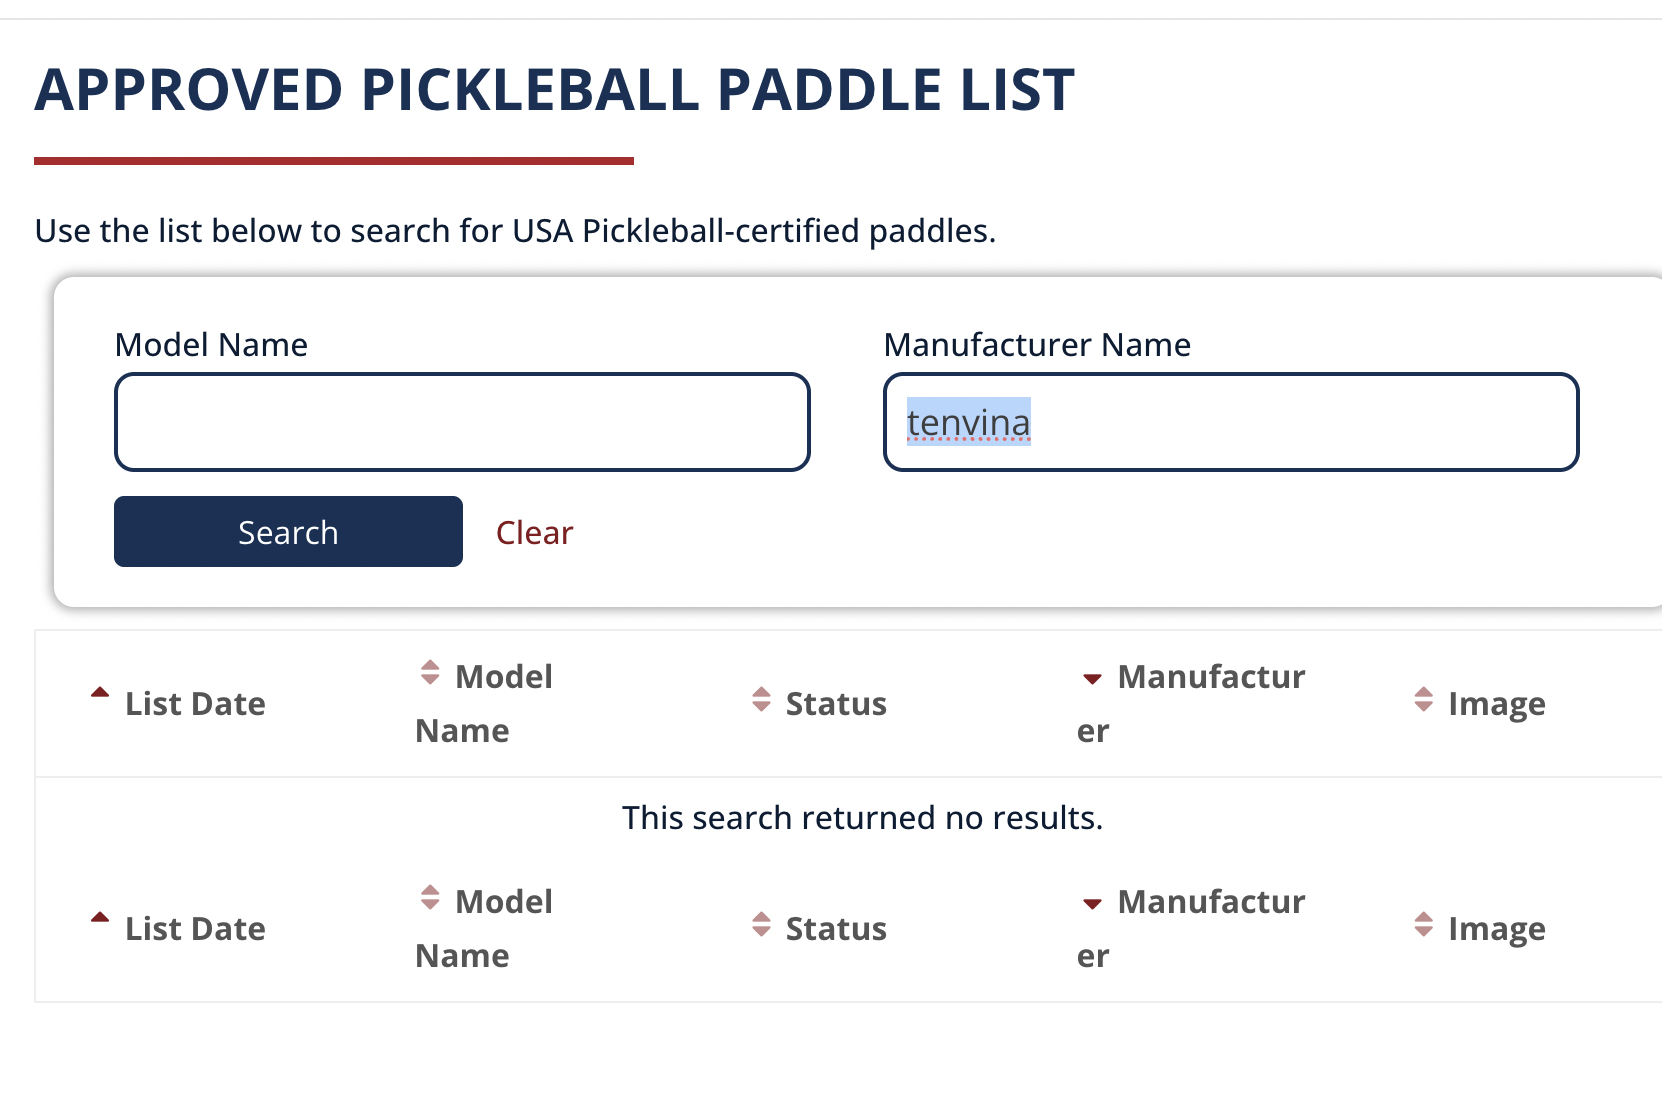This screenshot has width=1662, height=1104.
Task: Click inside the Model Name field
Action: pyautogui.click(x=461, y=422)
